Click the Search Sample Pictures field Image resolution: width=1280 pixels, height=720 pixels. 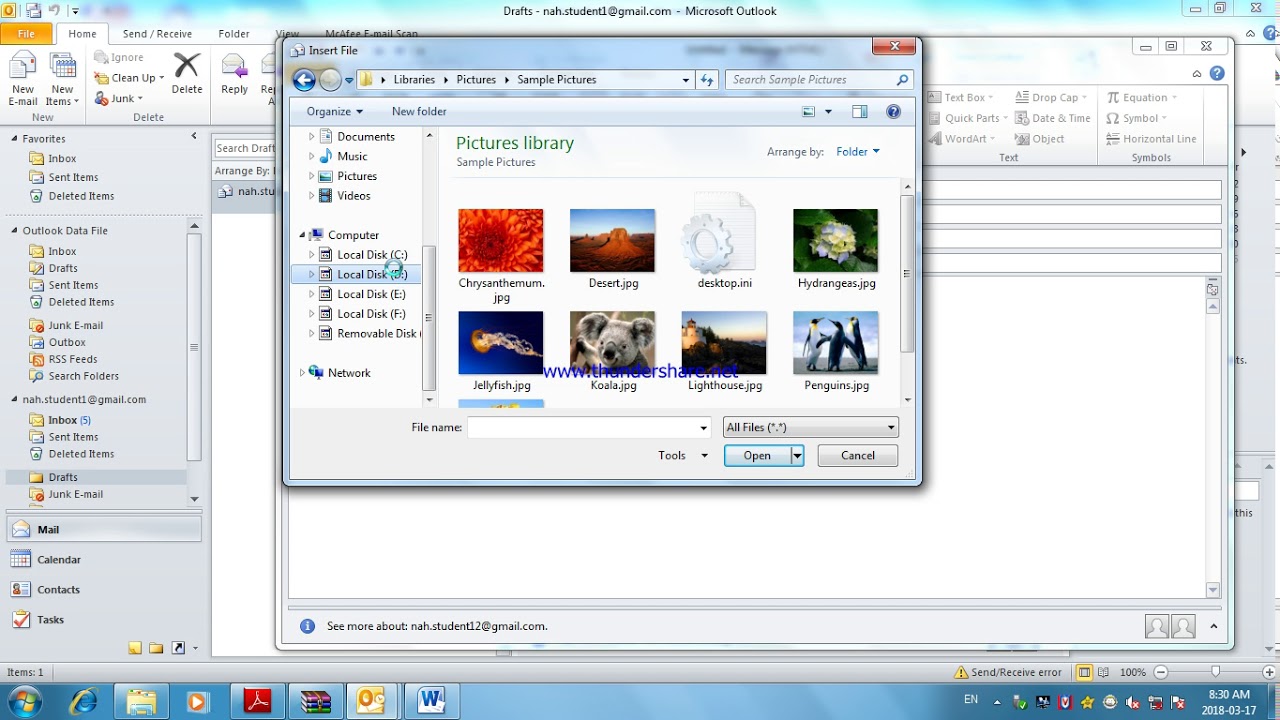(x=808, y=80)
